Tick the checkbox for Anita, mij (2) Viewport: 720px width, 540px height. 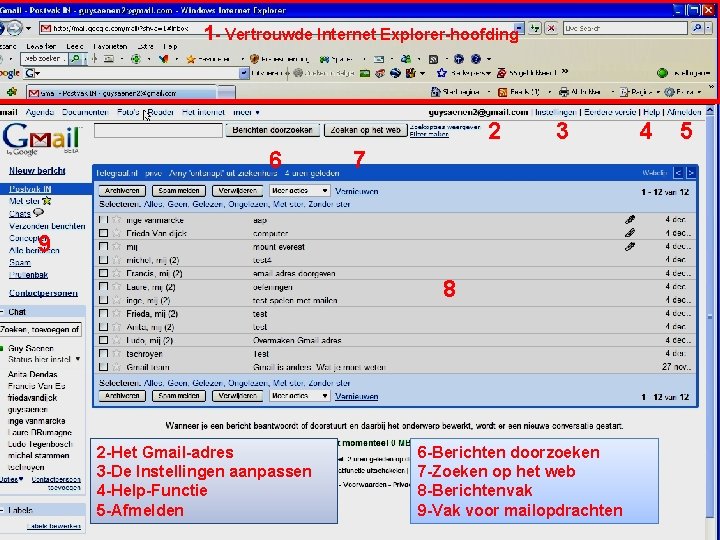click(x=104, y=327)
